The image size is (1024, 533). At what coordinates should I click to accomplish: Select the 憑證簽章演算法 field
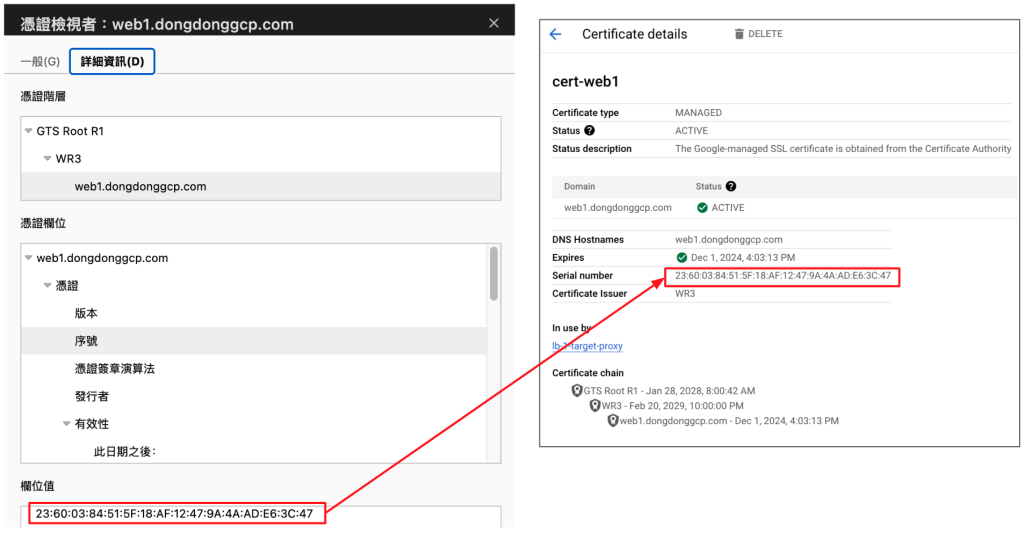(115, 368)
